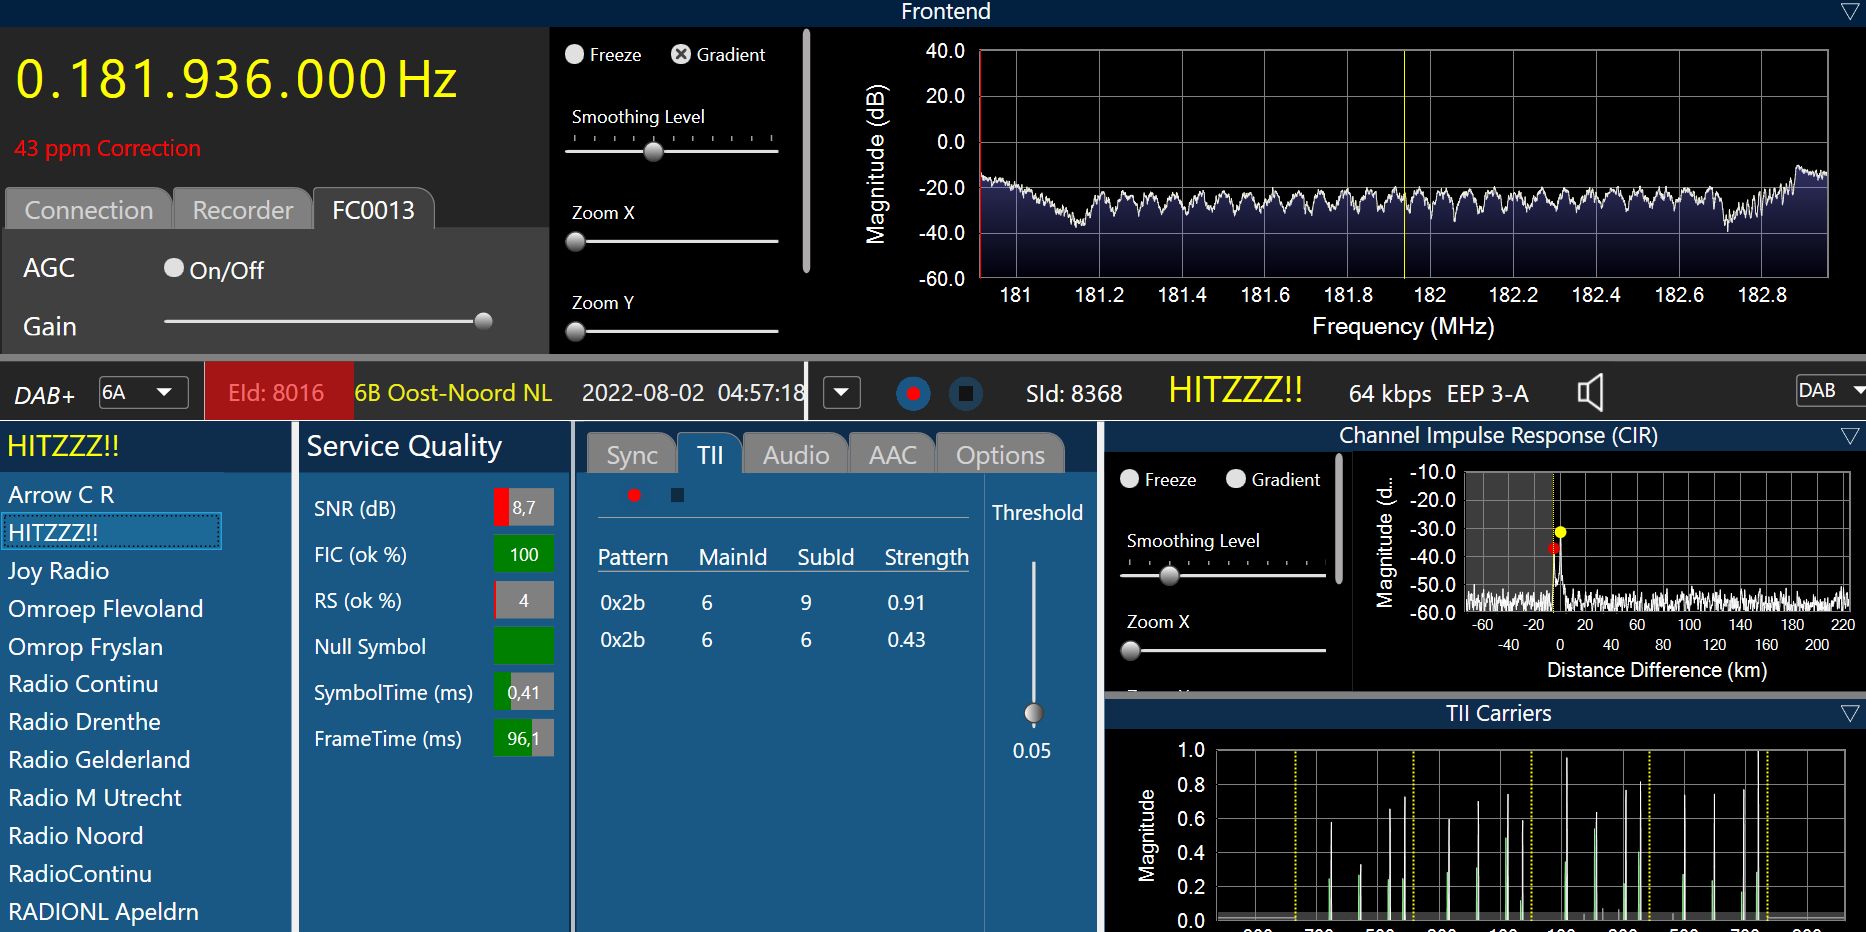Switch to the Audio tab
This screenshot has width=1866, height=932.
(x=796, y=455)
